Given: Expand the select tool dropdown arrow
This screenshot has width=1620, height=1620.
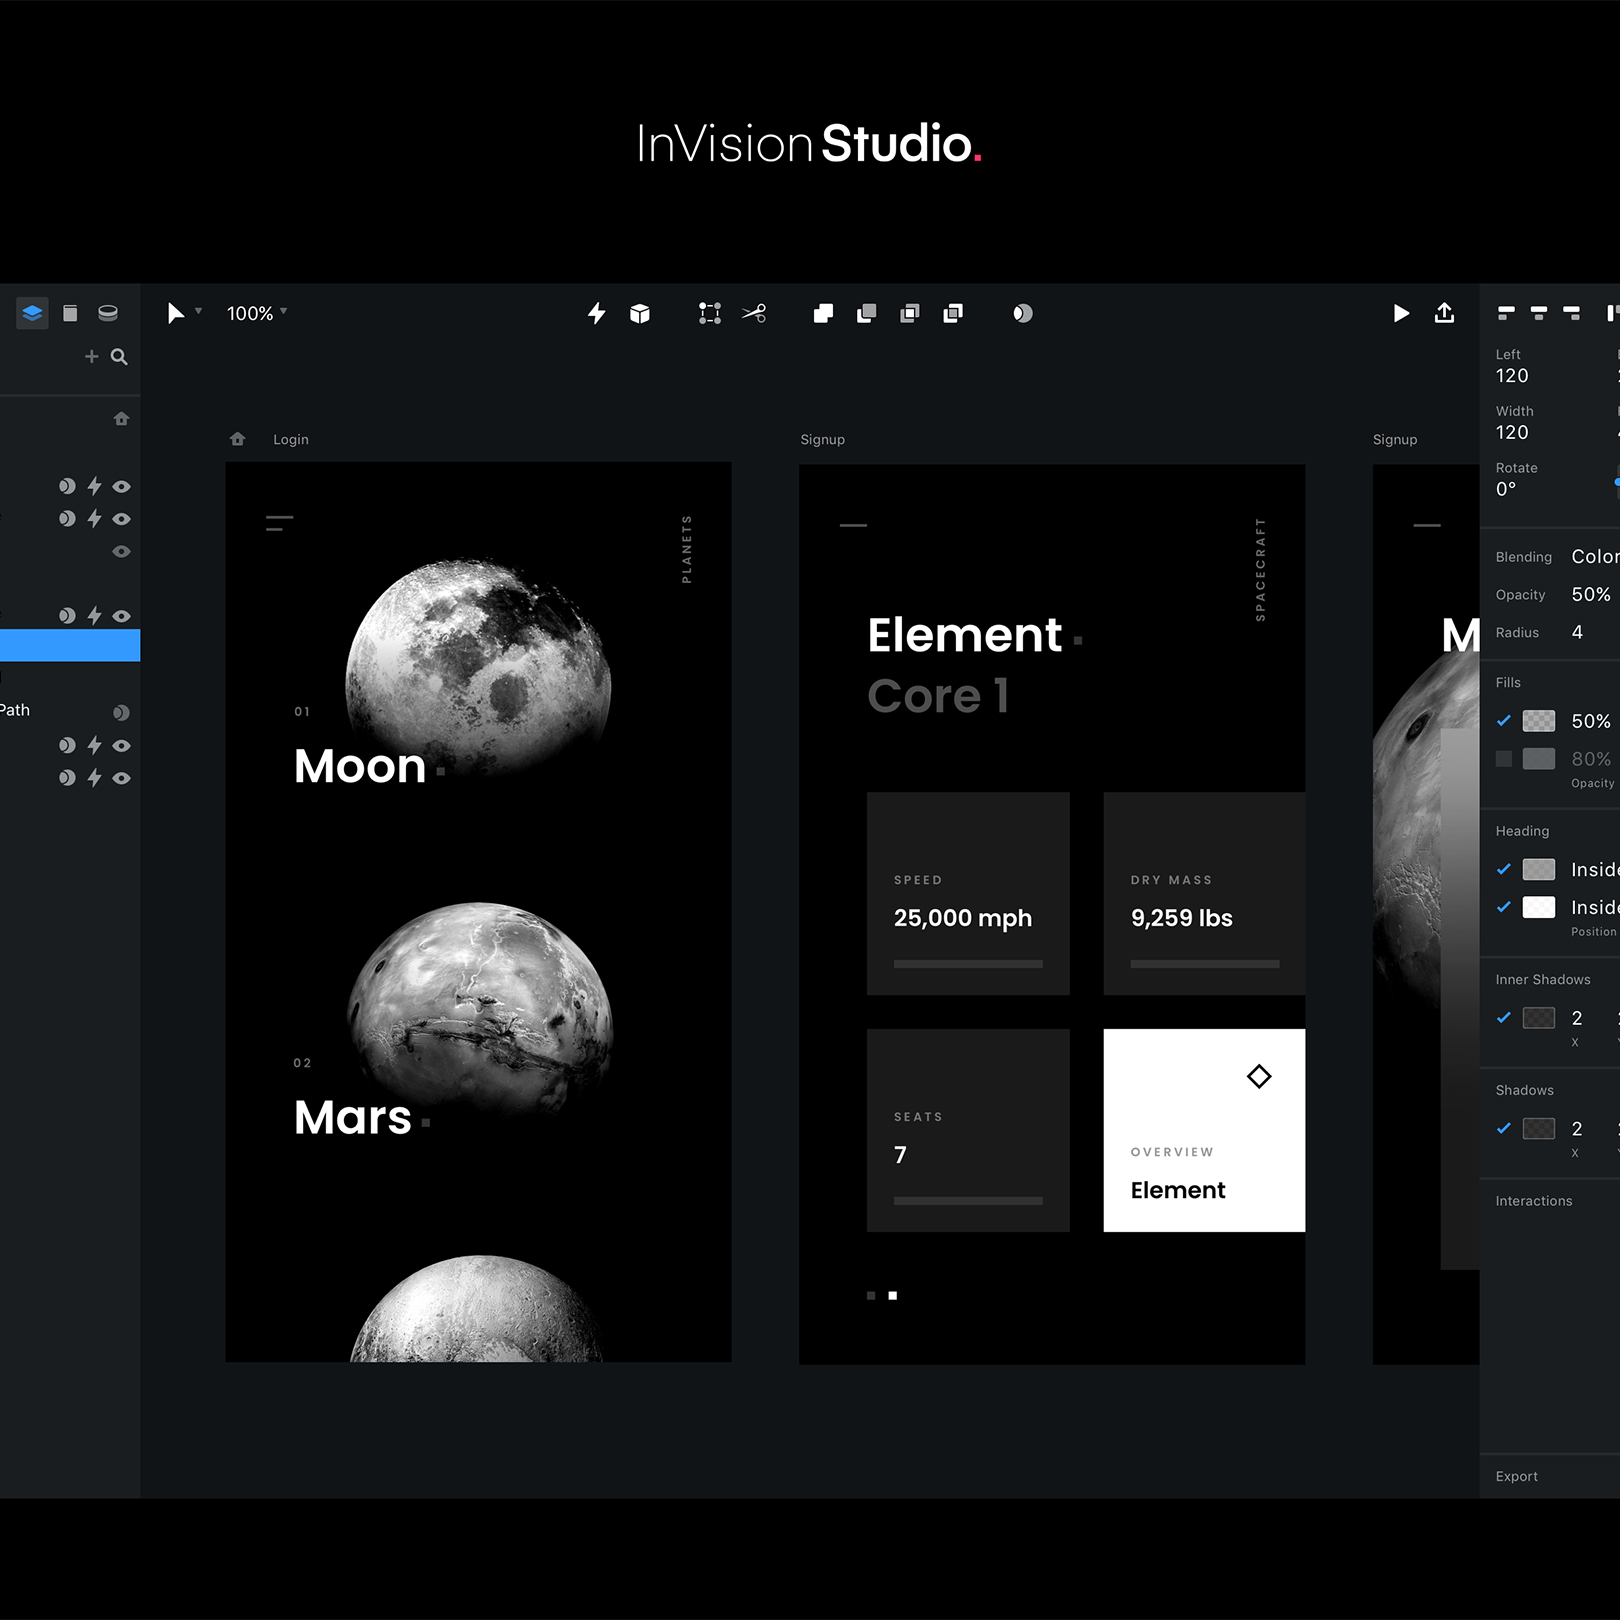Looking at the screenshot, I should coord(199,311).
